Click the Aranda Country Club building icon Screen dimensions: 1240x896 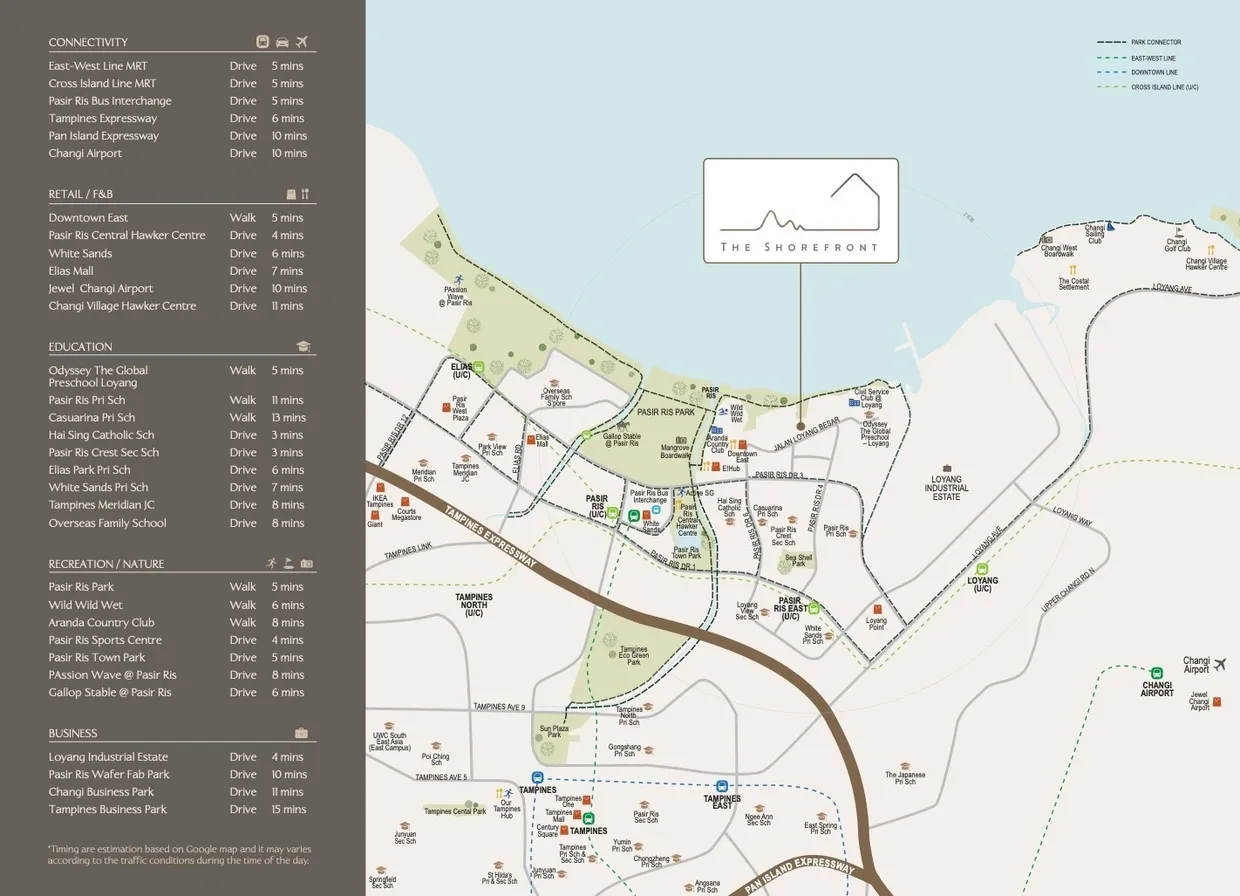[716, 430]
